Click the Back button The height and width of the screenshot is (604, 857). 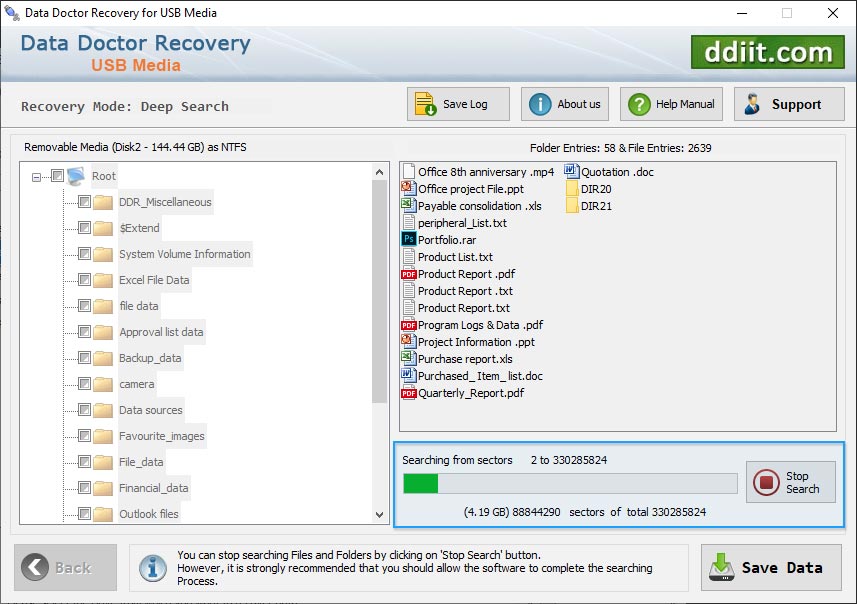(x=64, y=567)
